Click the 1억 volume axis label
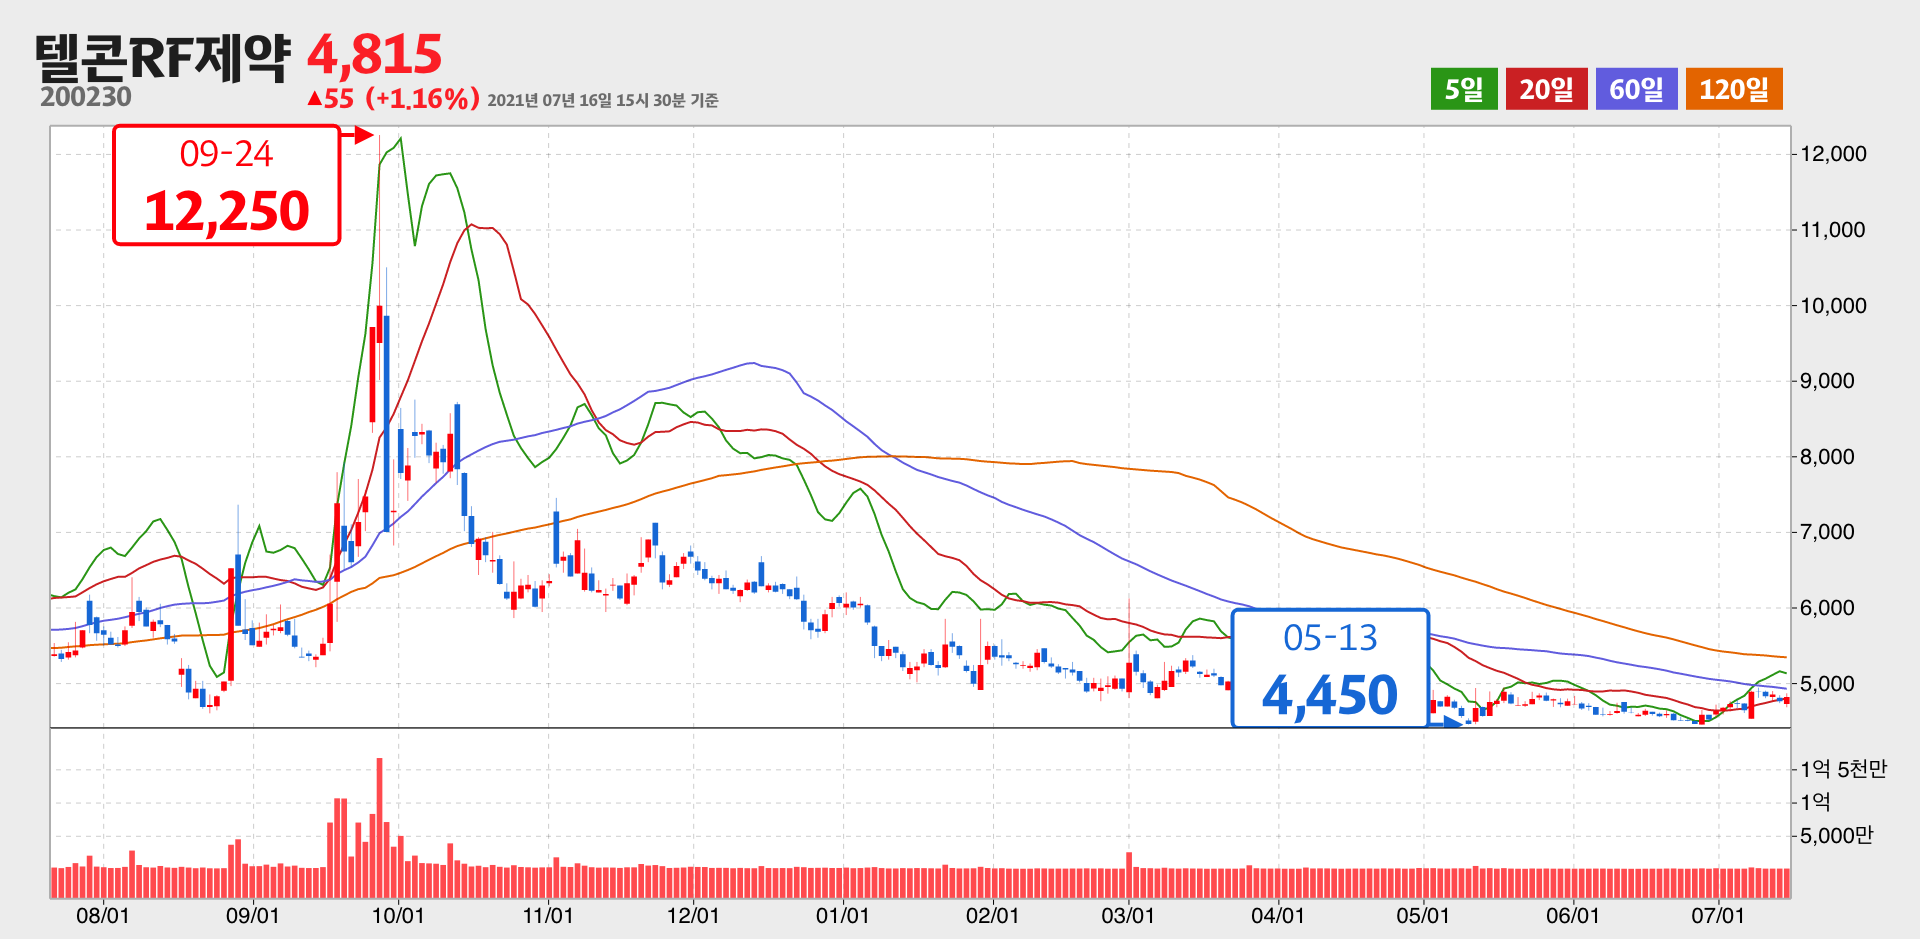 1815,802
